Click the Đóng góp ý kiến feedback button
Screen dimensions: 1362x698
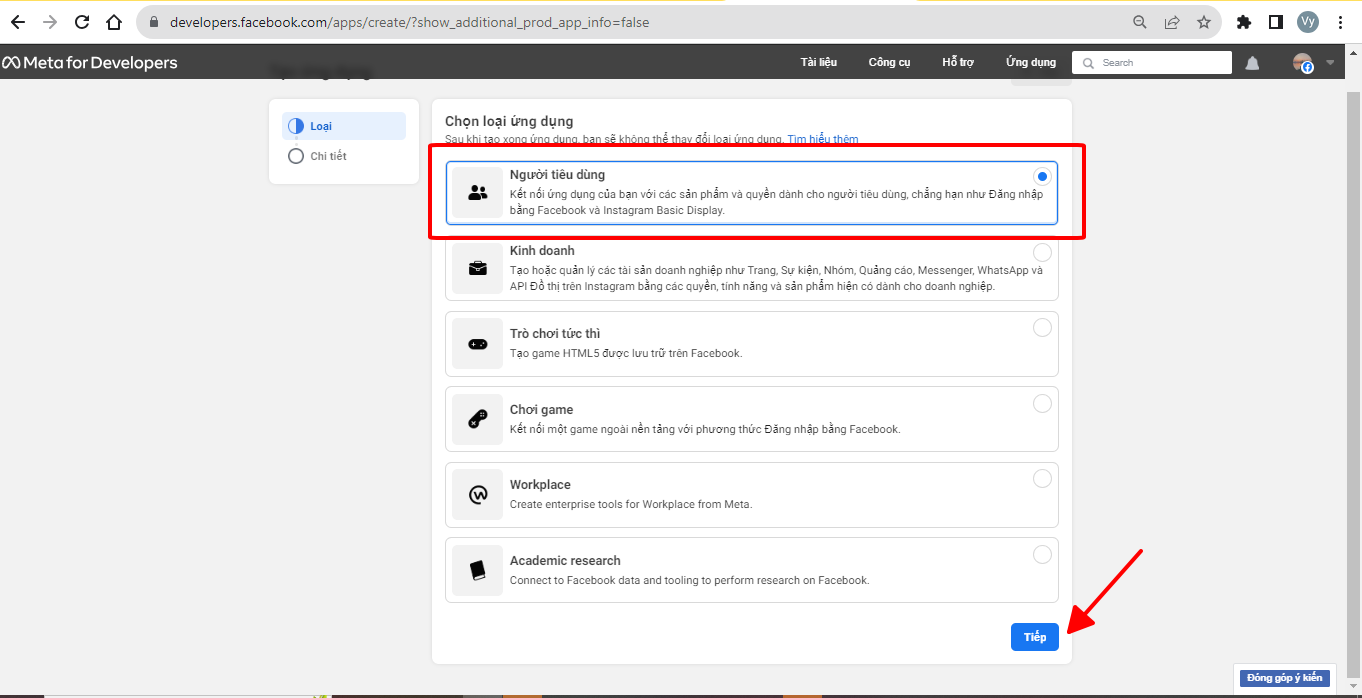pyautogui.click(x=1284, y=678)
